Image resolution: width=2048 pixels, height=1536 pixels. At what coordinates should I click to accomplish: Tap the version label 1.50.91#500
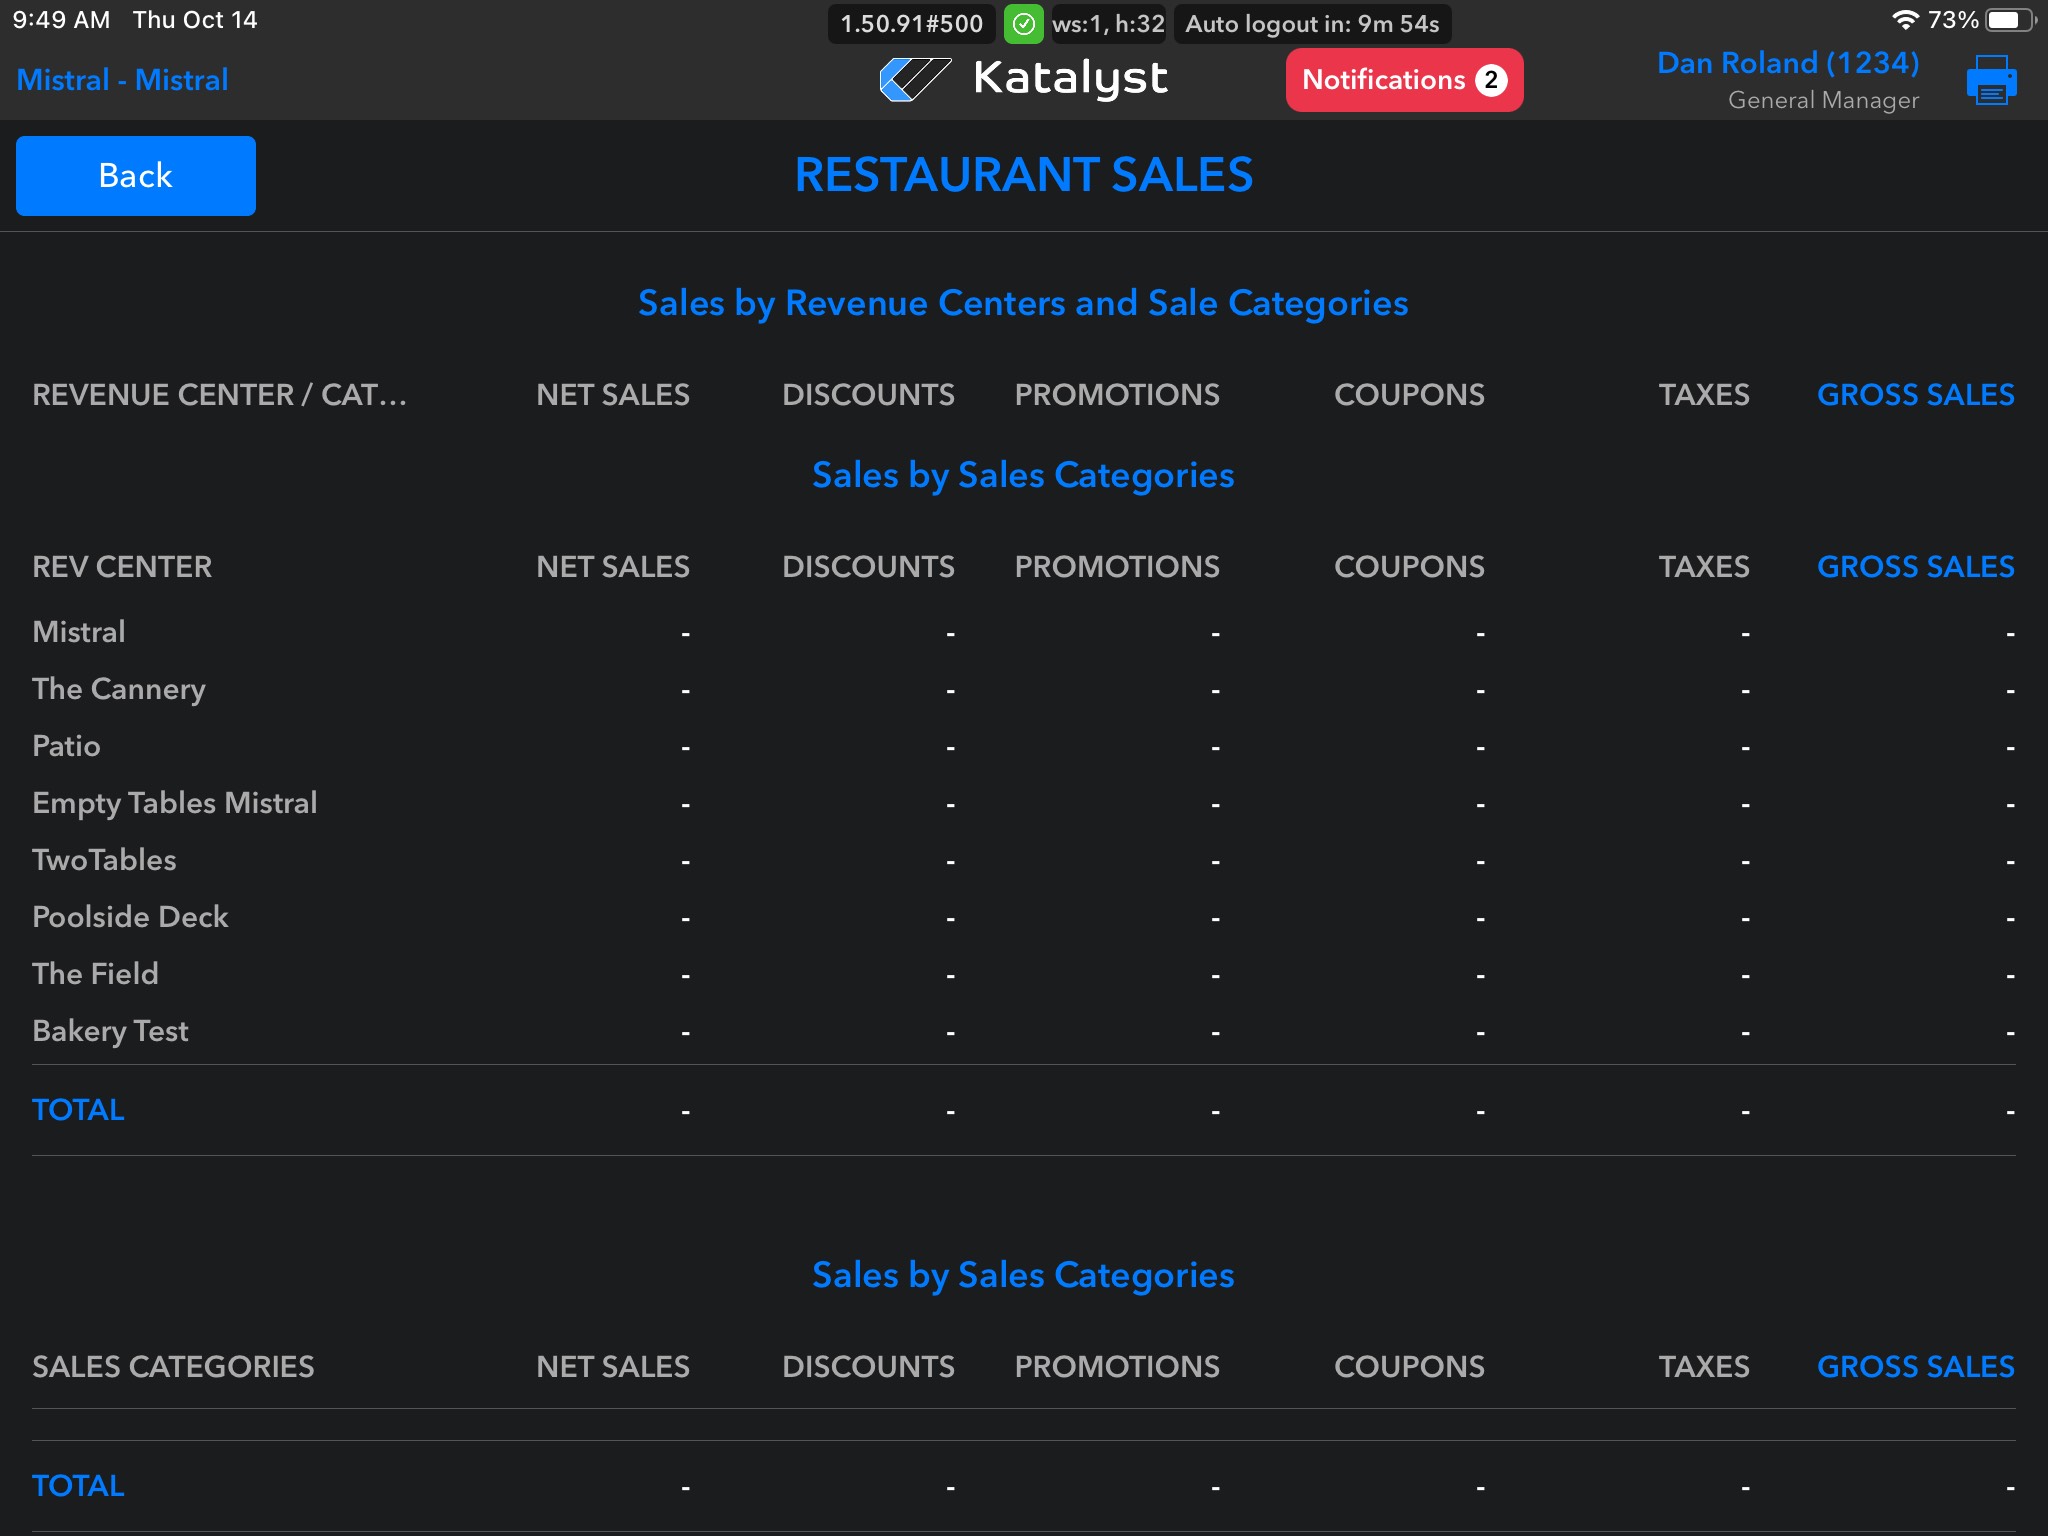[911, 24]
